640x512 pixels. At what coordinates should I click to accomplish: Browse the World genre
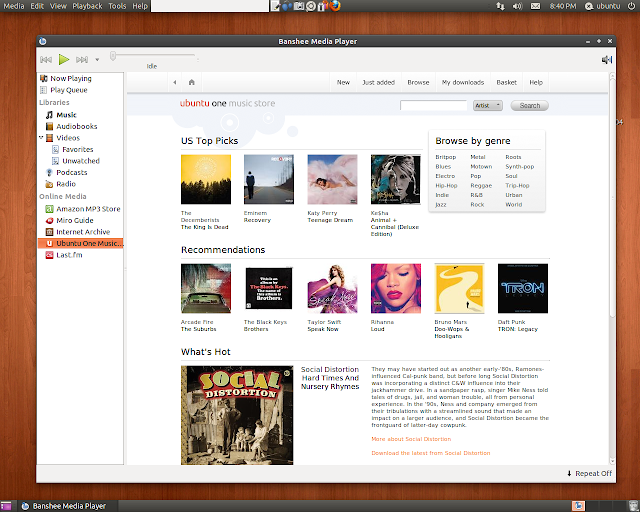513,205
